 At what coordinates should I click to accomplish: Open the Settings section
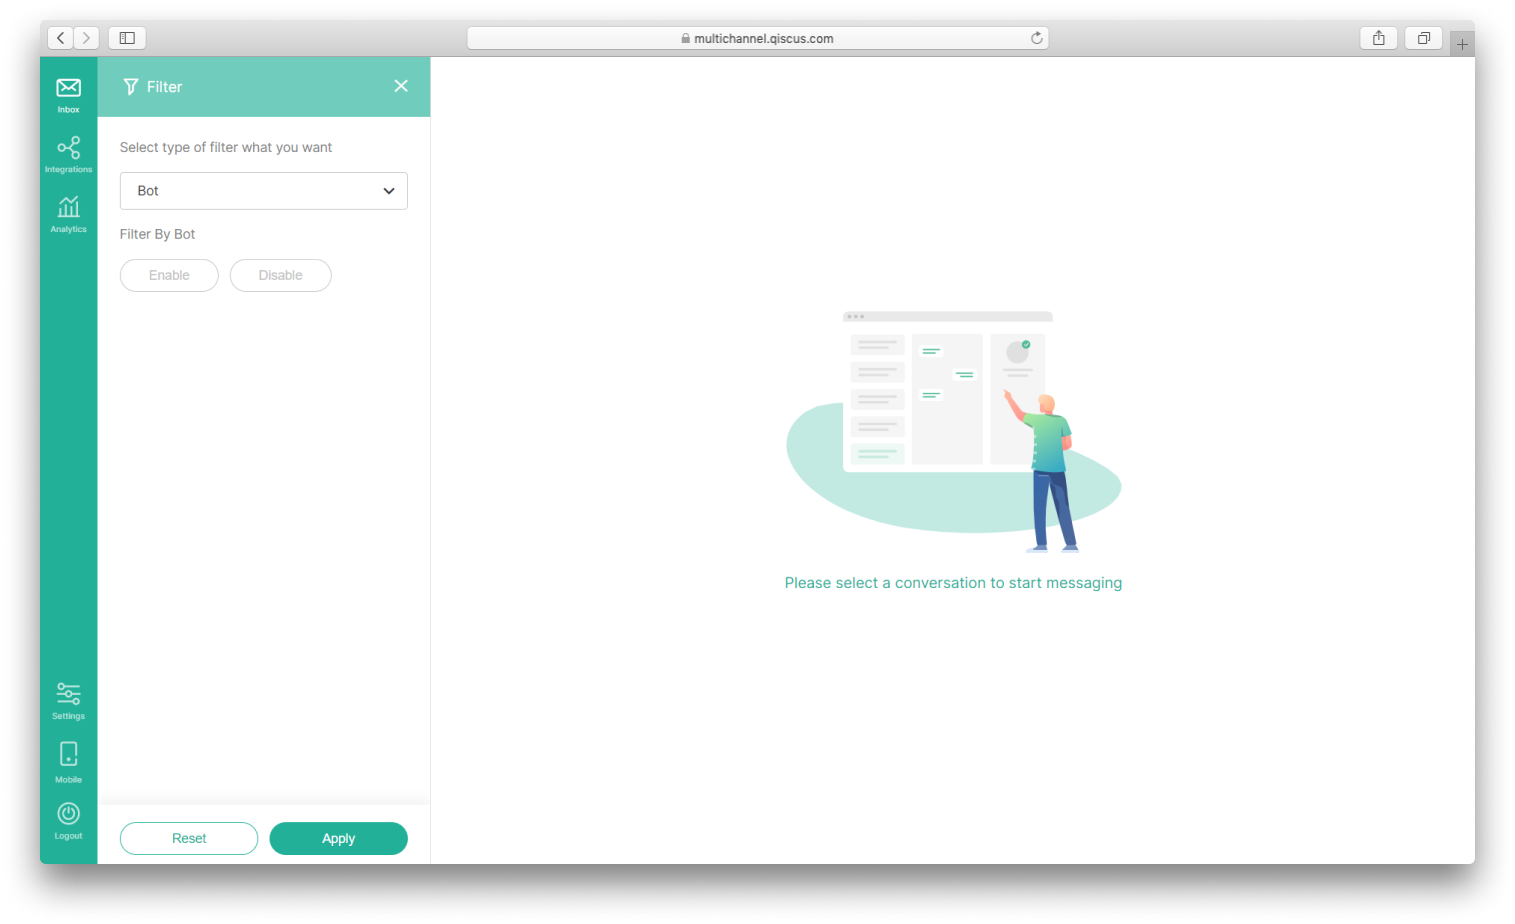[68, 700]
